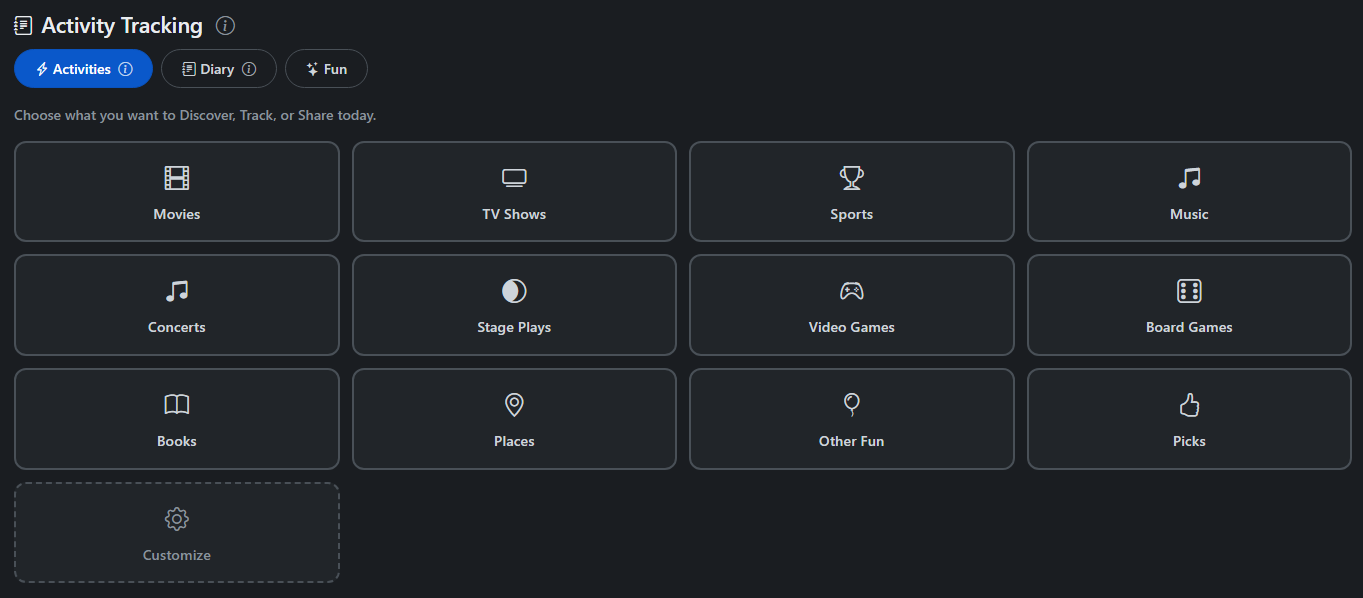Click the Stage Plays half-moon icon
Viewport: 1363px width, 598px height.
pyautogui.click(x=513, y=290)
